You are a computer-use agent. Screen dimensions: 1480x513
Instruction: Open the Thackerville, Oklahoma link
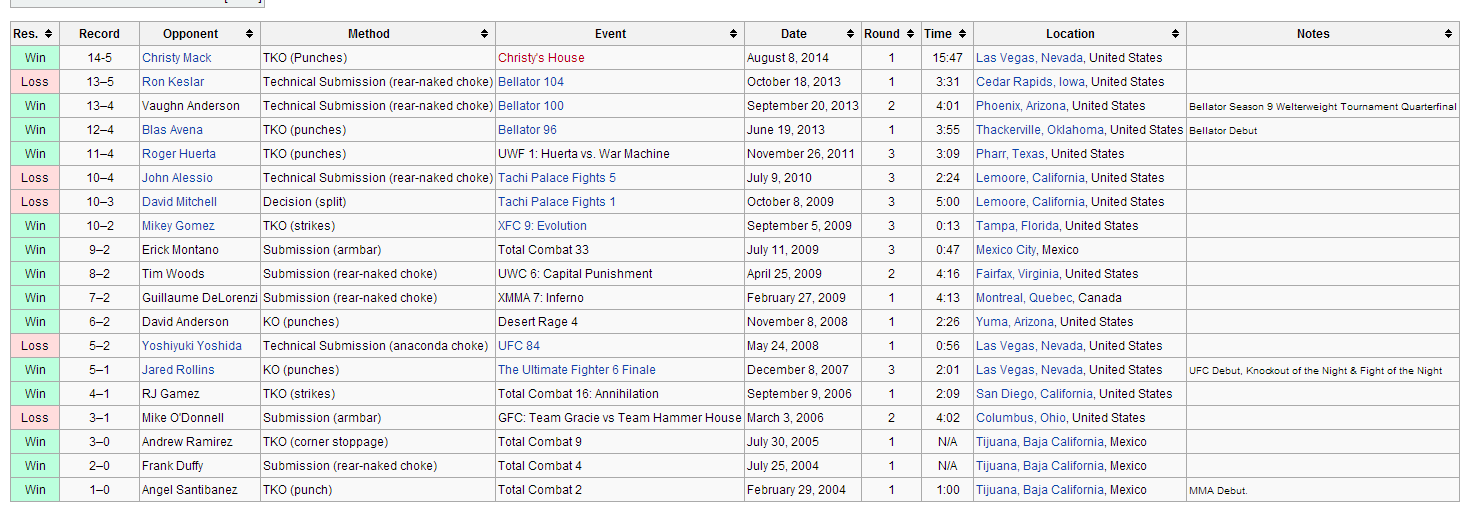(x=1040, y=130)
